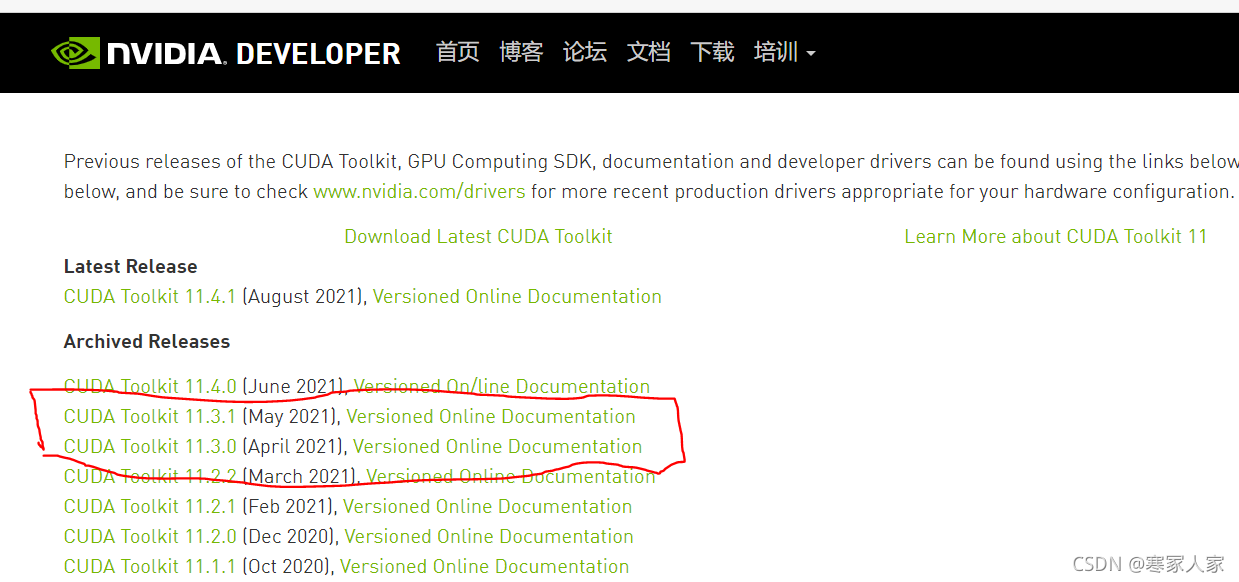The height and width of the screenshot is (582, 1239).
Task: Click the 'Latest Release' heading text
Action: [x=131, y=266]
